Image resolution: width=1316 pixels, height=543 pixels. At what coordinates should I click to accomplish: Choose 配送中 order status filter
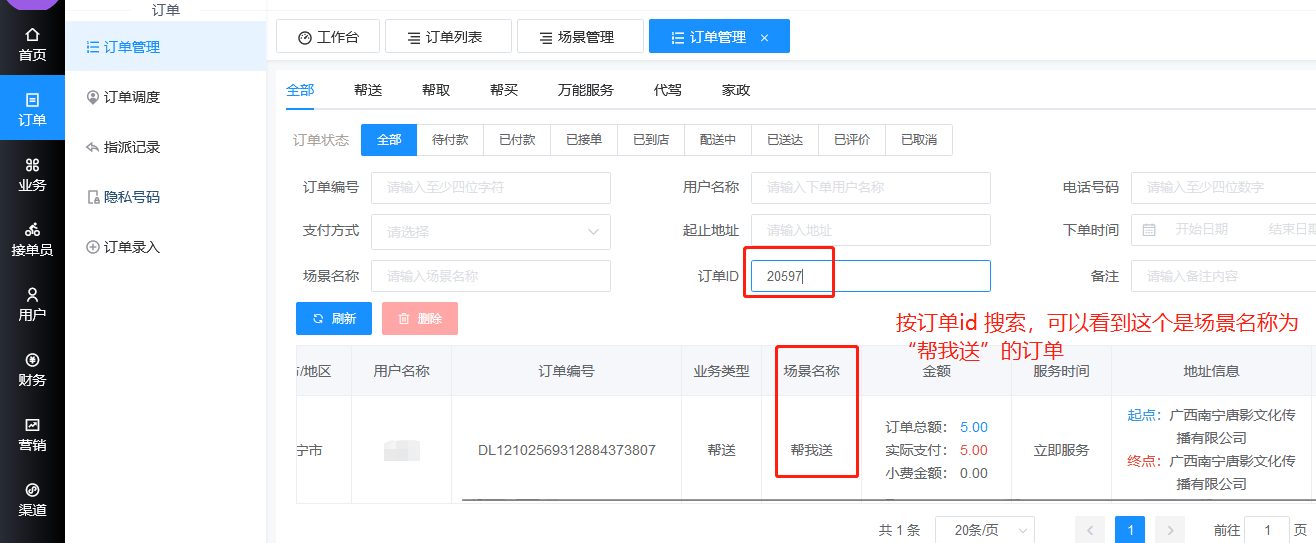tap(718, 140)
